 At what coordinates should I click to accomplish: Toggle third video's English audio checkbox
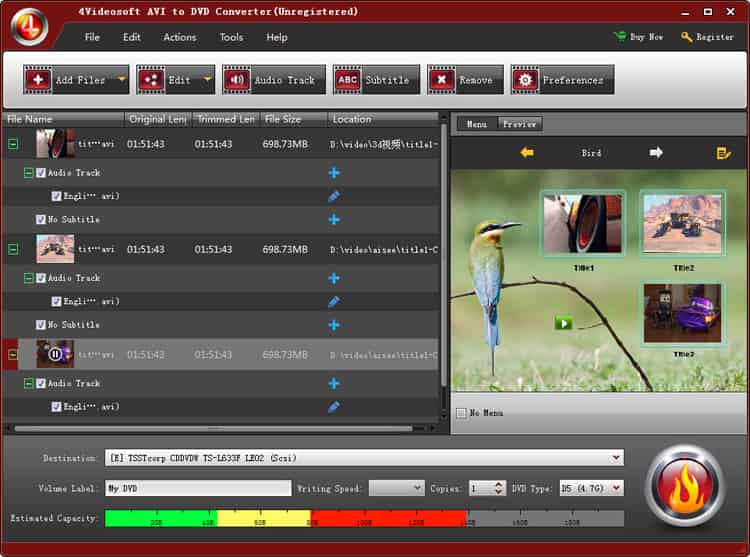tap(56, 407)
